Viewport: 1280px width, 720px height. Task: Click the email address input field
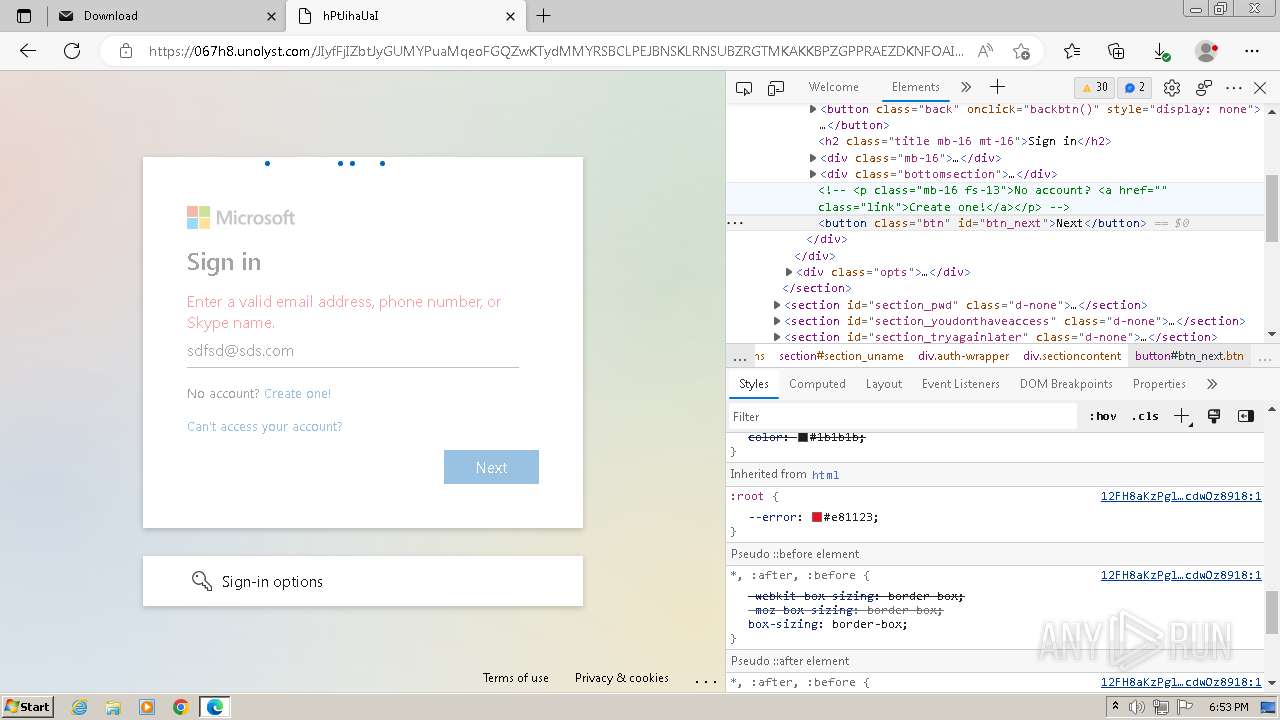pyautogui.click(x=353, y=351)
